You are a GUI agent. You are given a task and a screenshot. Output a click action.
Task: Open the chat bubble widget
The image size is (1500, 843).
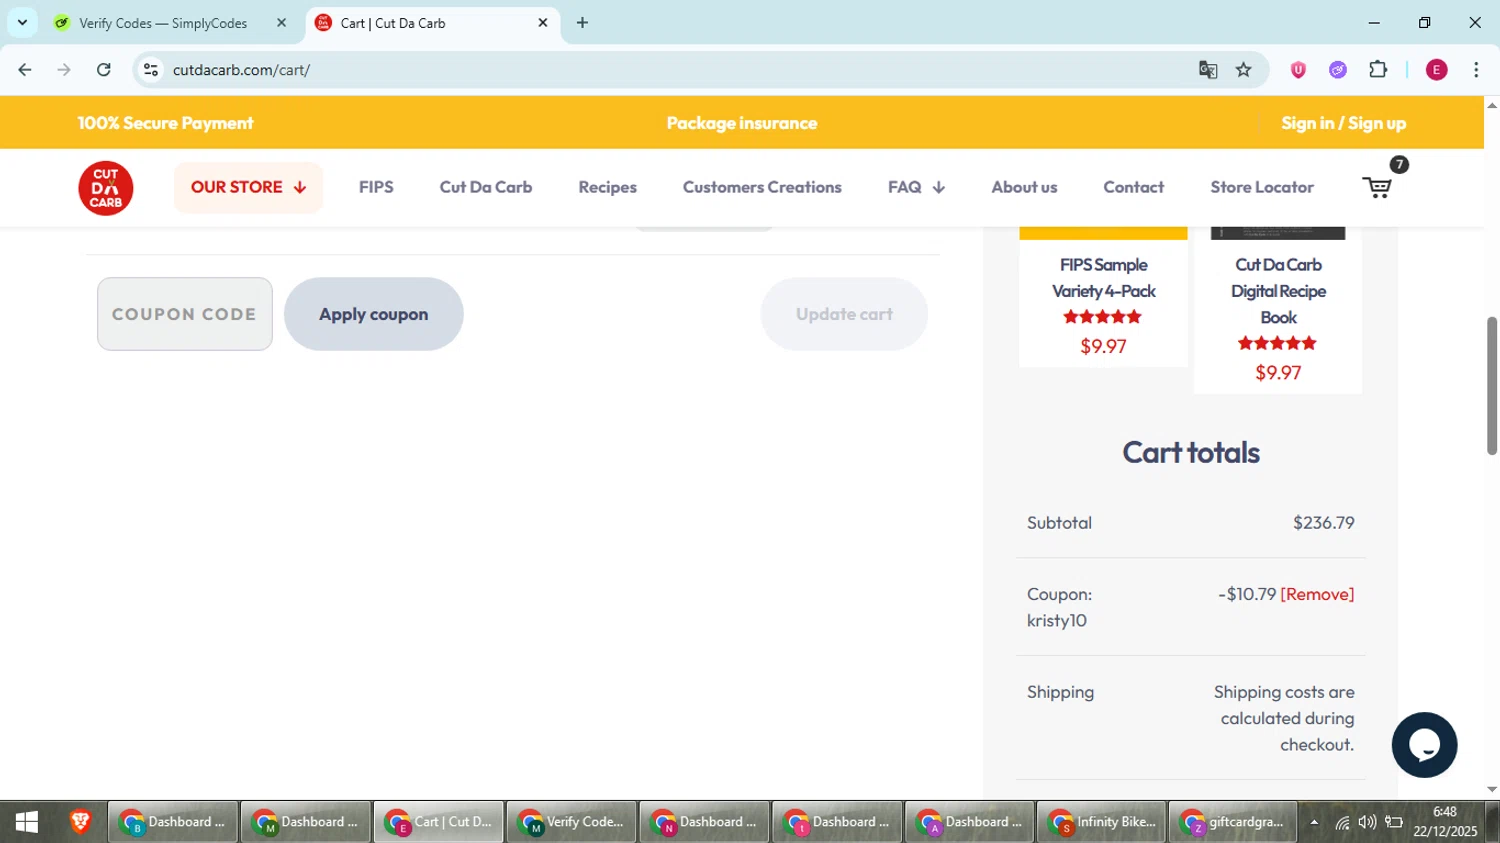tap(1424, 745)
